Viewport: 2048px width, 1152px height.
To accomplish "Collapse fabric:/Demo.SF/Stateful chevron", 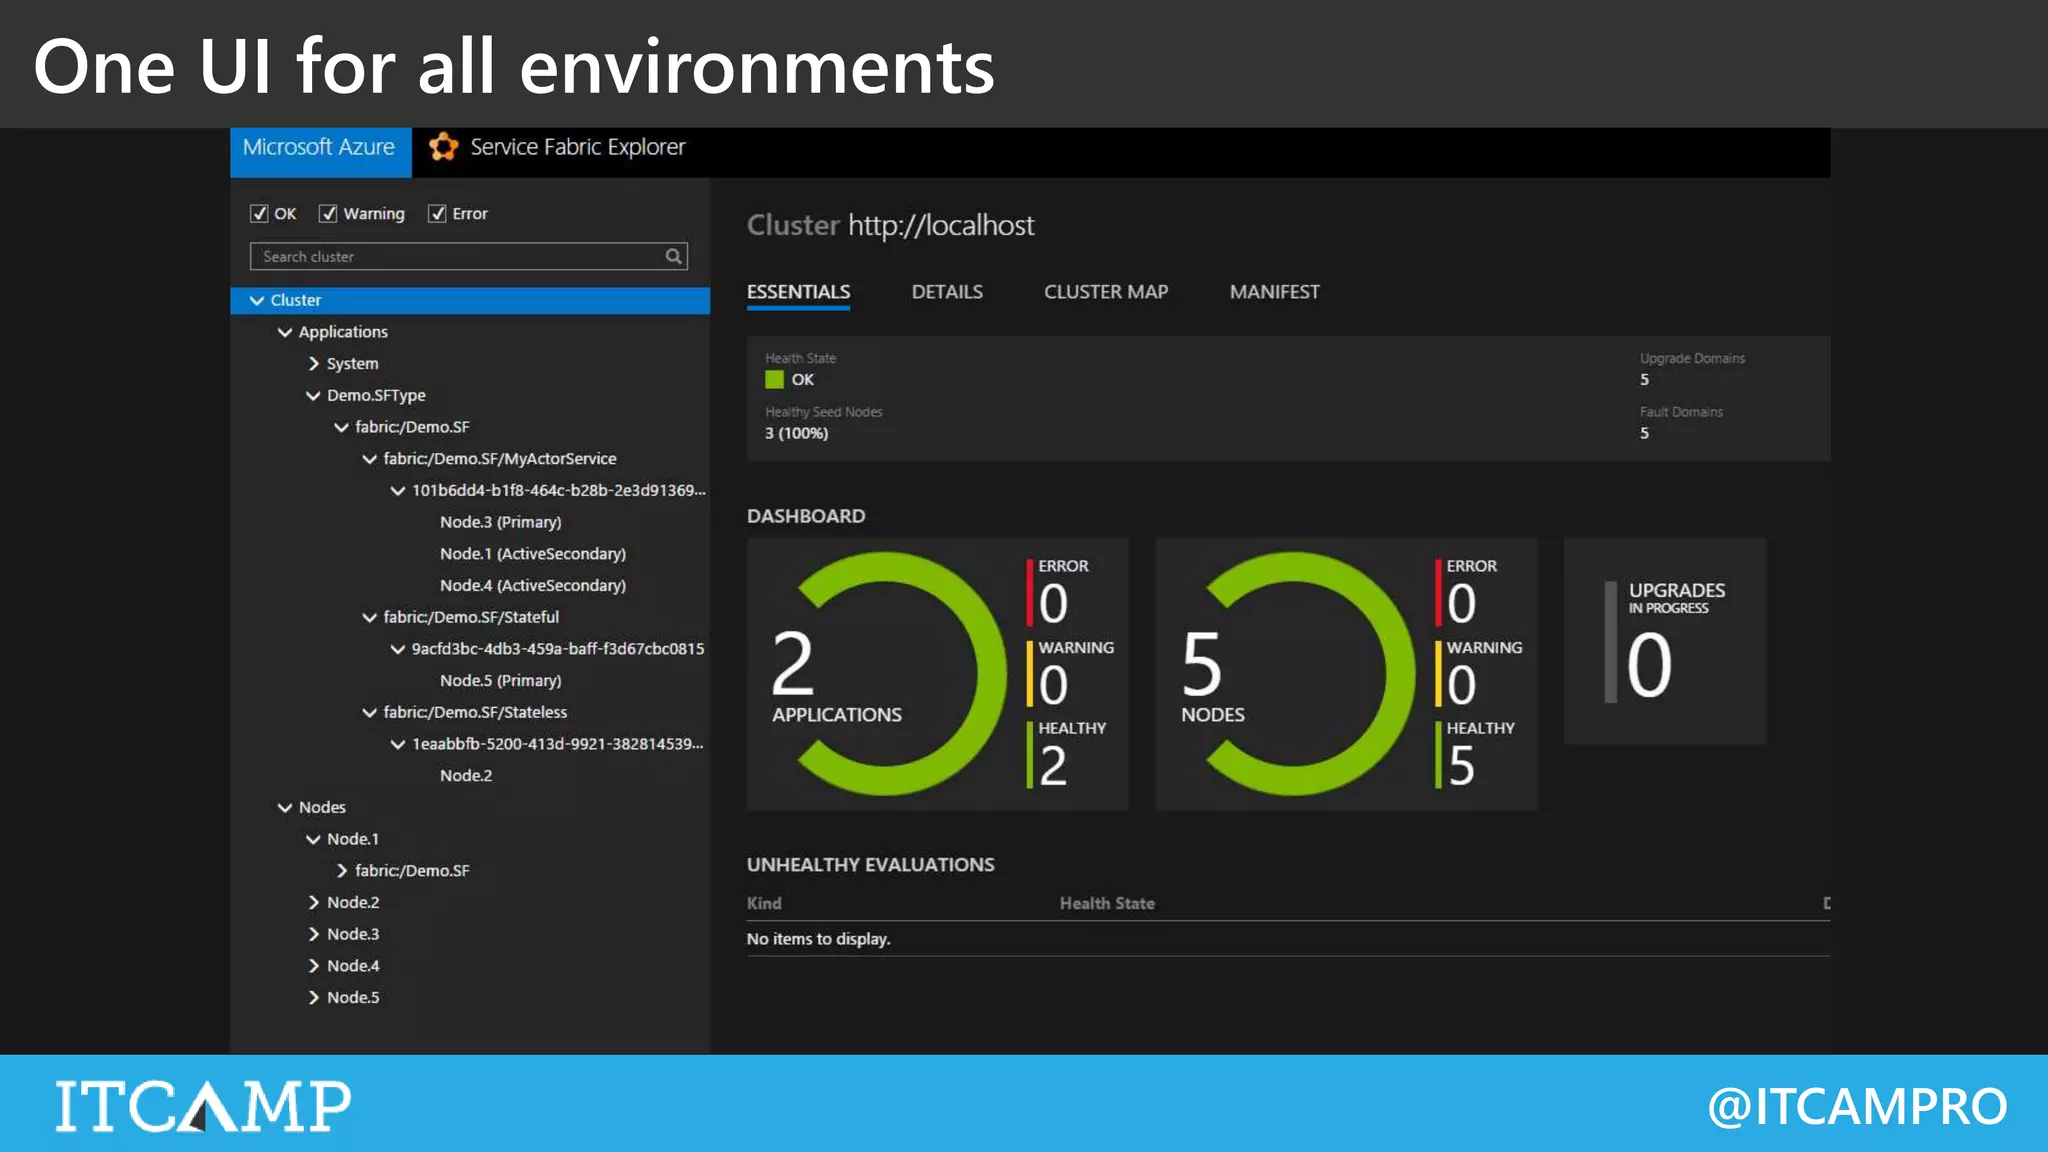I will point(370,618).
